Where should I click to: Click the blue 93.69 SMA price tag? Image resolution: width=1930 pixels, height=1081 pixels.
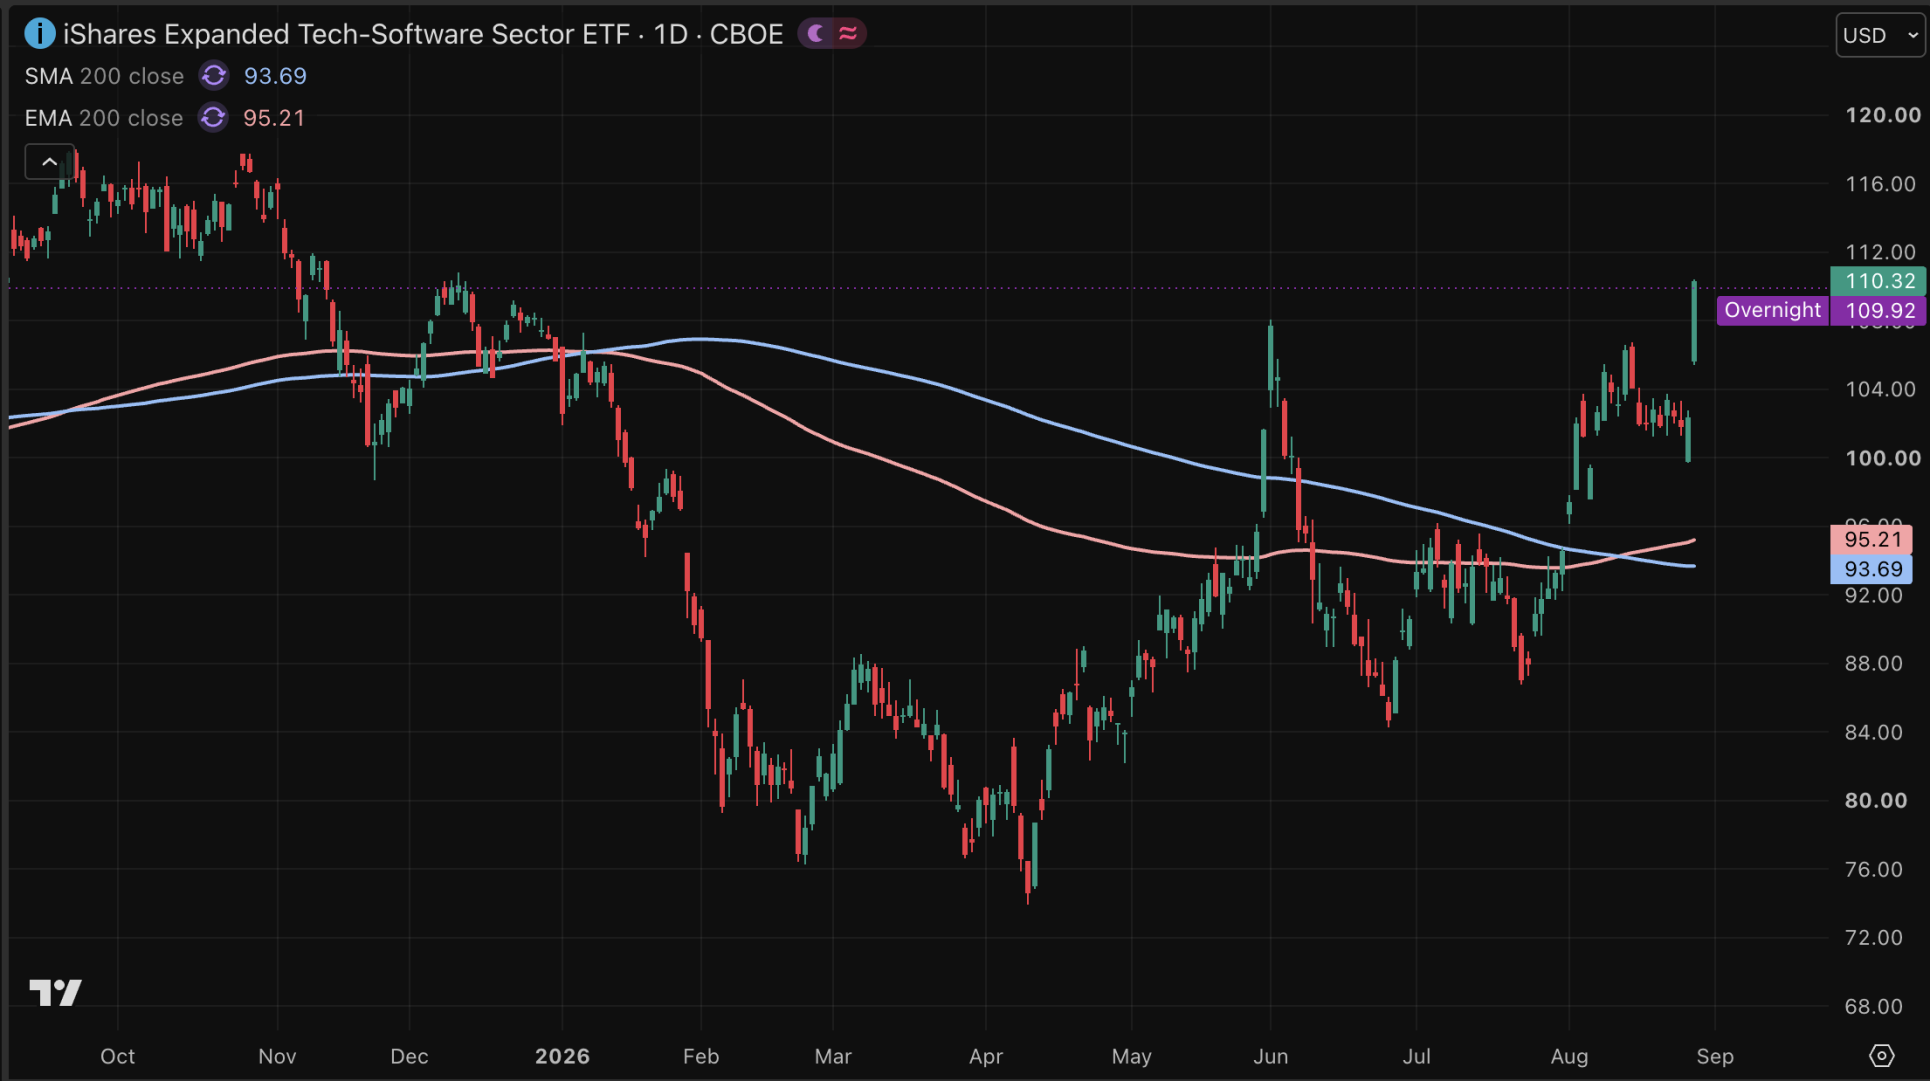pos(1871,569)
